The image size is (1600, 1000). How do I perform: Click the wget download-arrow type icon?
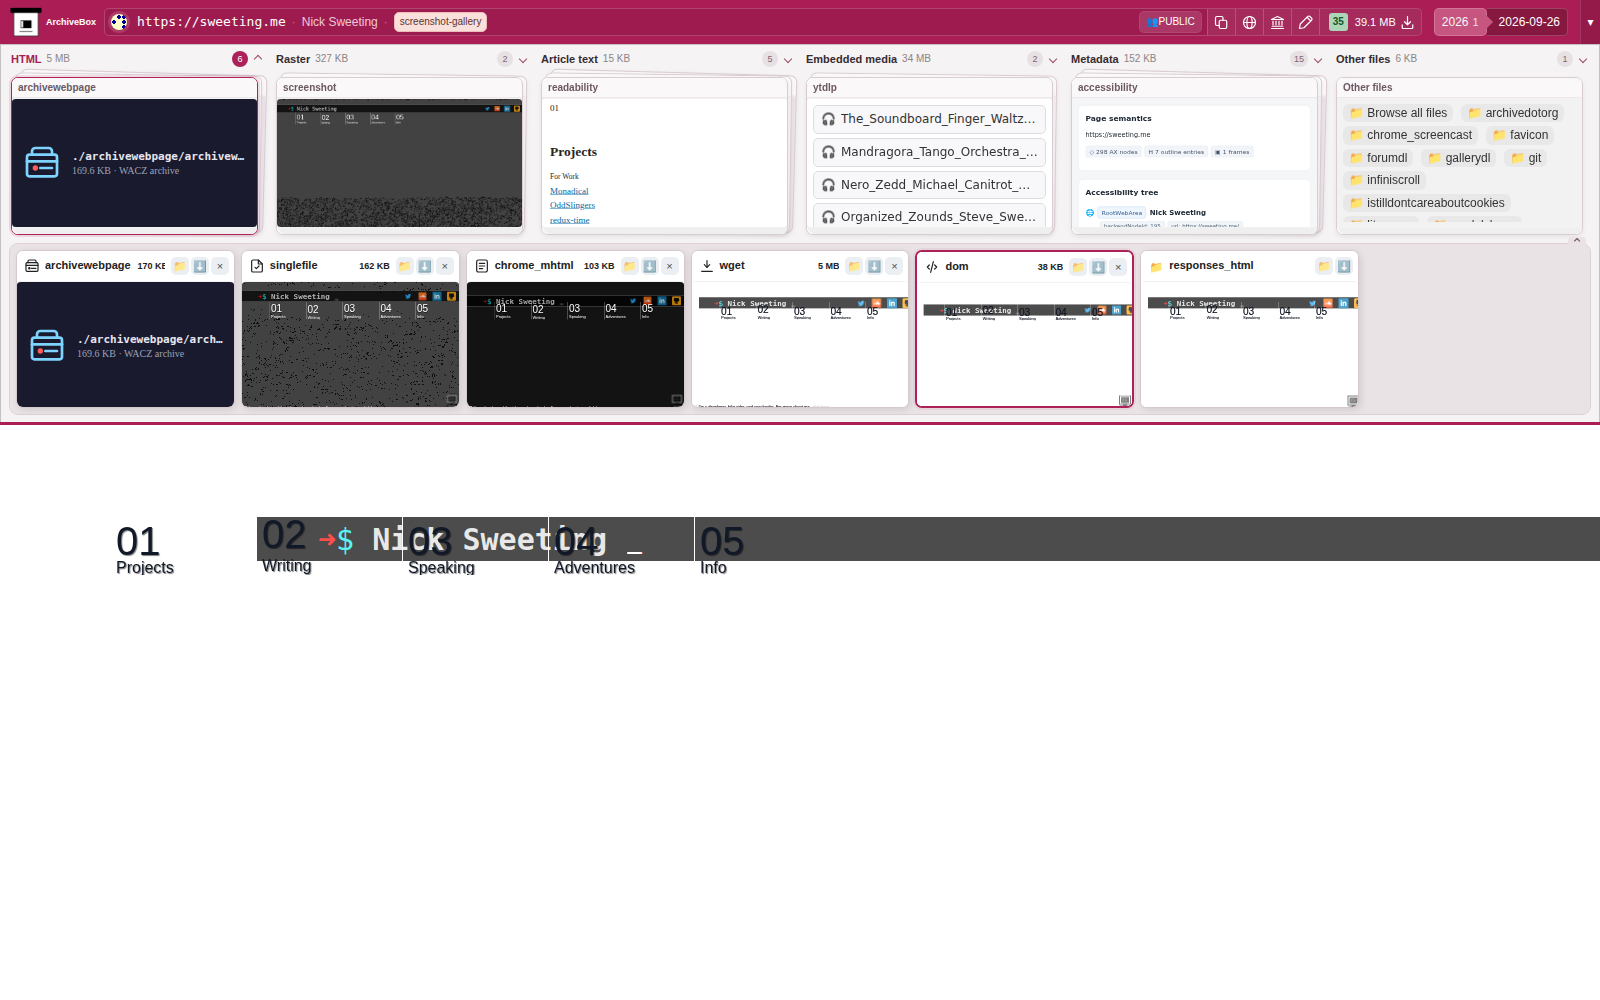pyautogui.click(x=707, y=266)
